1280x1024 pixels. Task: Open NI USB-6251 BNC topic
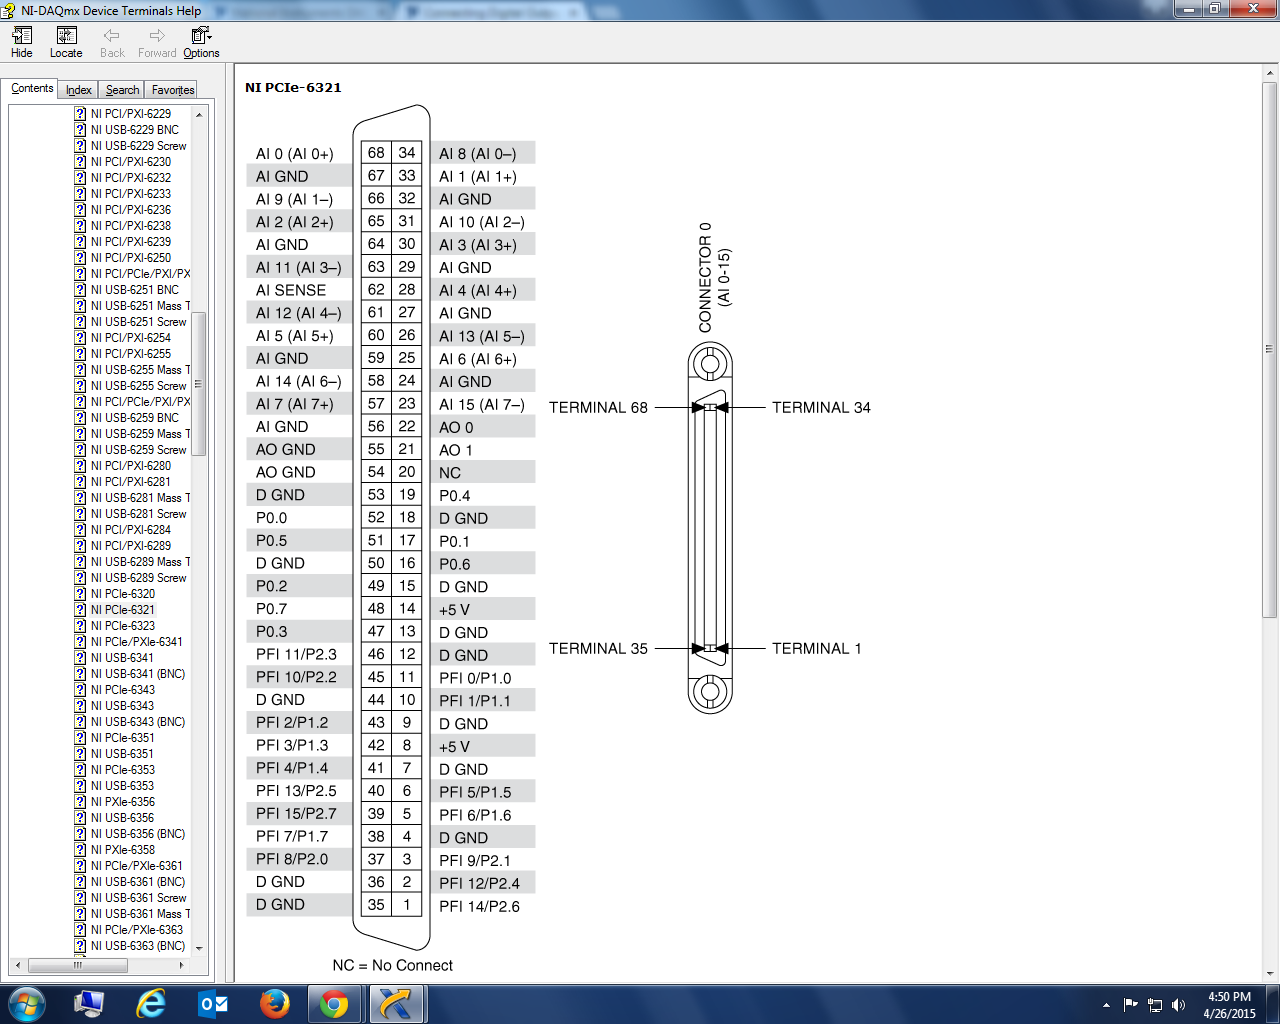(x=134, y=290)
